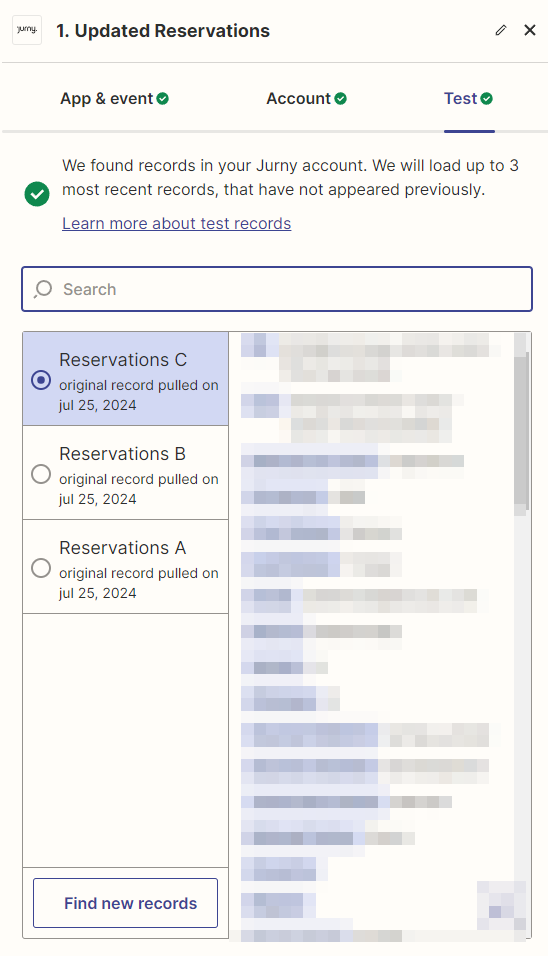Click the 1. Updated Reservations step title
The width and height of the screenshot is (548, 956).
pos(163,30)
